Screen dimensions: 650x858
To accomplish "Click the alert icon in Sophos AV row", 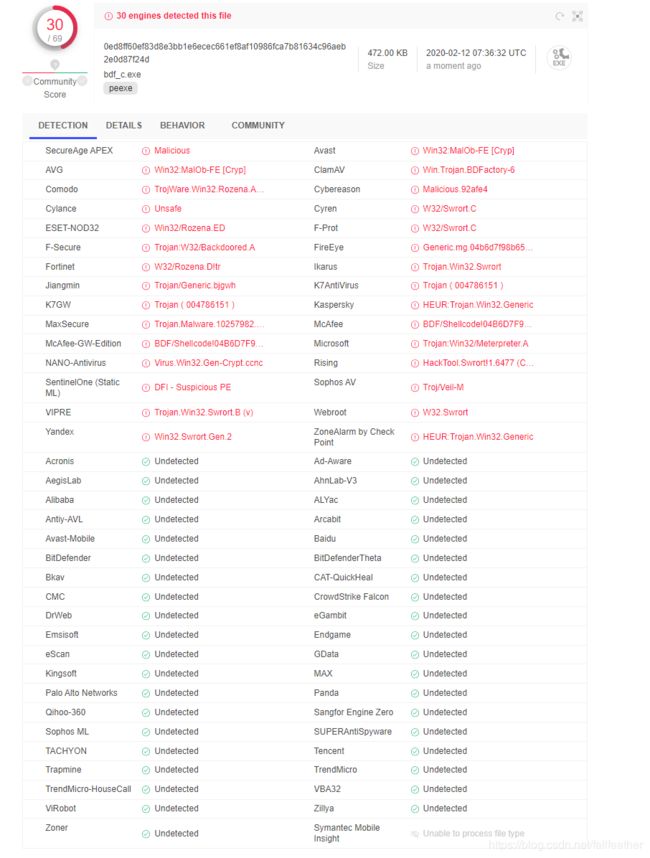I will pos(414,388).
